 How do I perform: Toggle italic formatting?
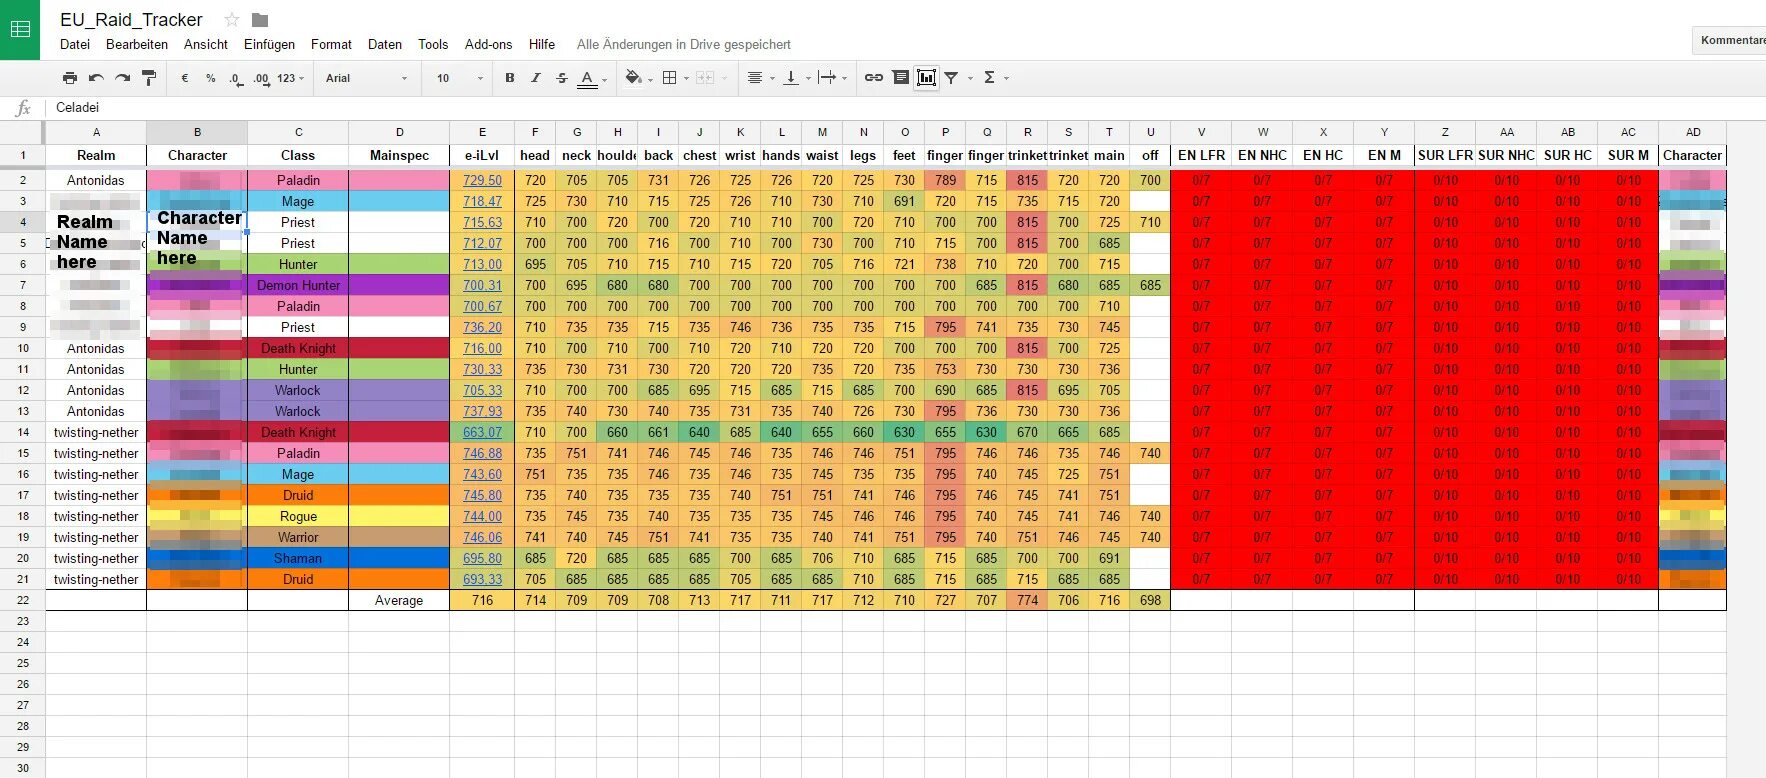pos(536,78)
